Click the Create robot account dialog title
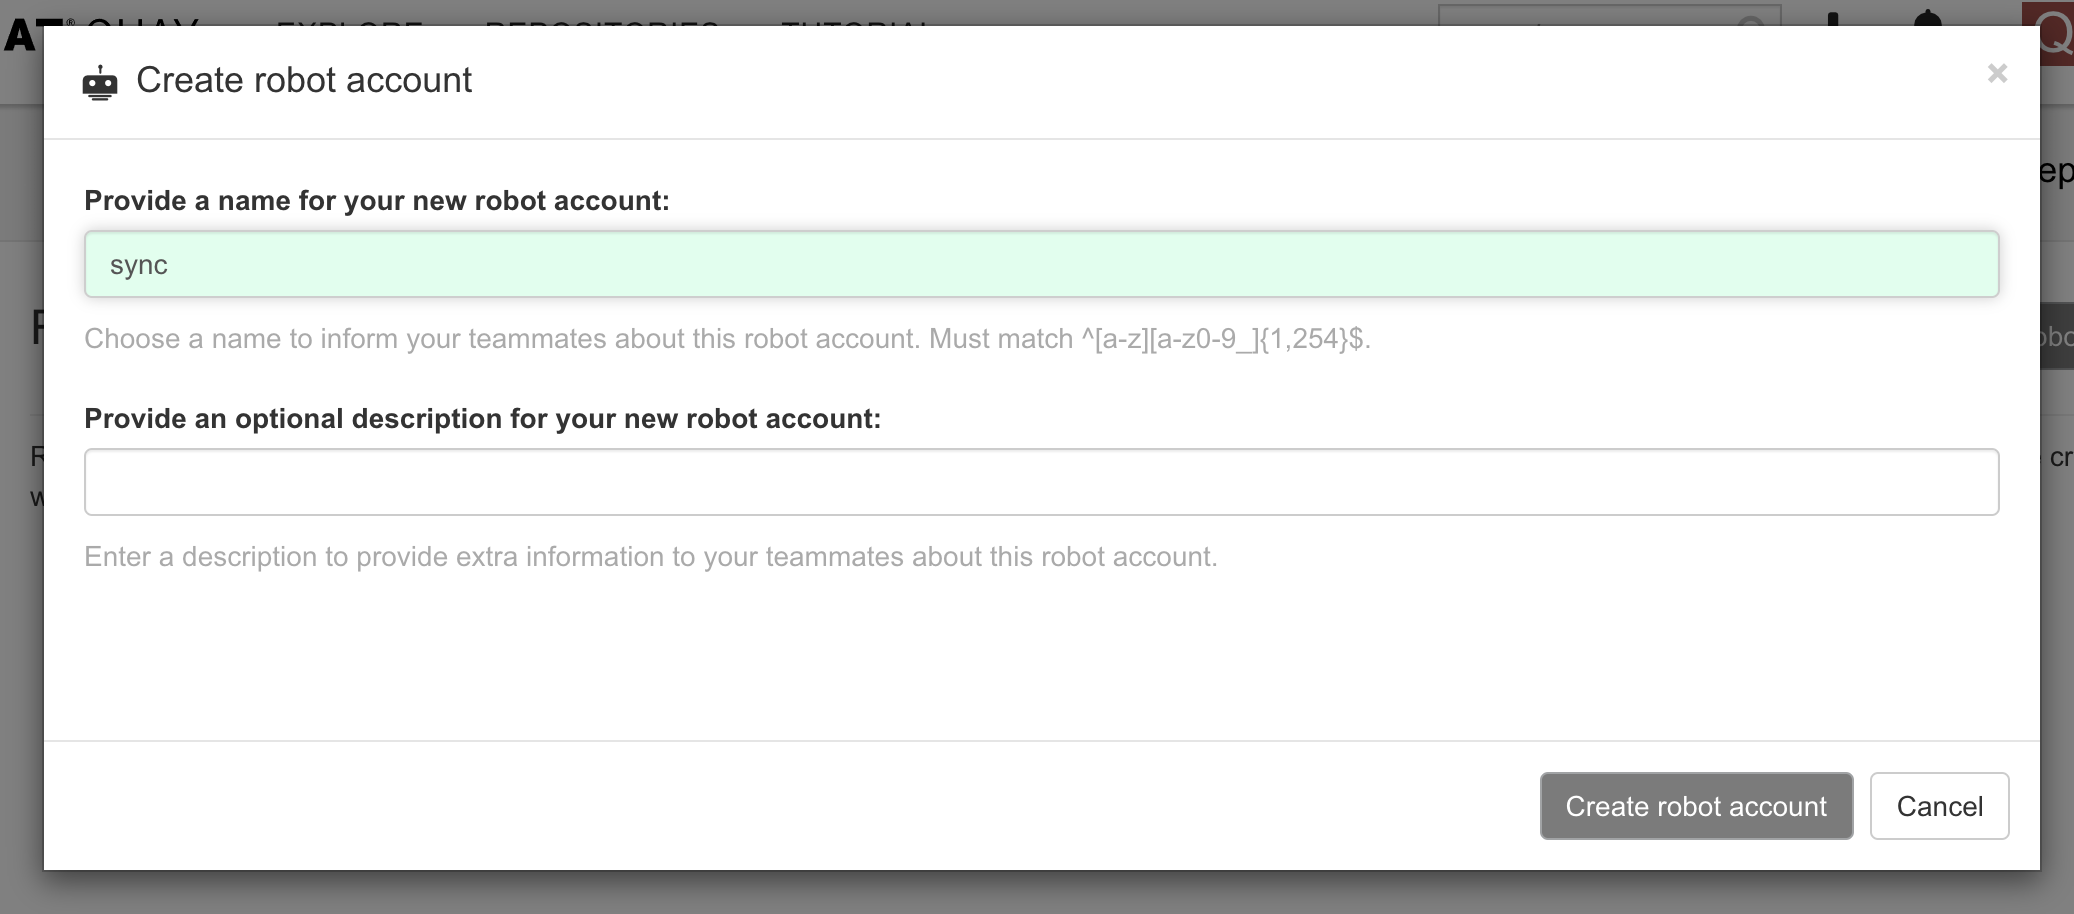Viewport: 2074px width, 914px height. 304,80
